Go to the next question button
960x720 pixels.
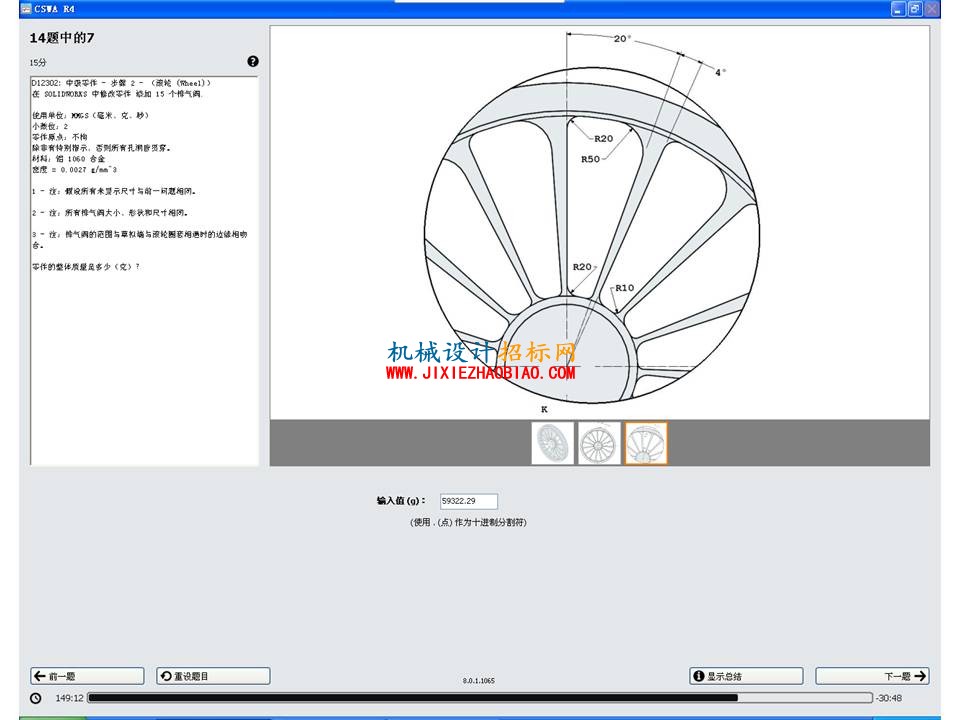pyautogui.click(x=872, y=676)
